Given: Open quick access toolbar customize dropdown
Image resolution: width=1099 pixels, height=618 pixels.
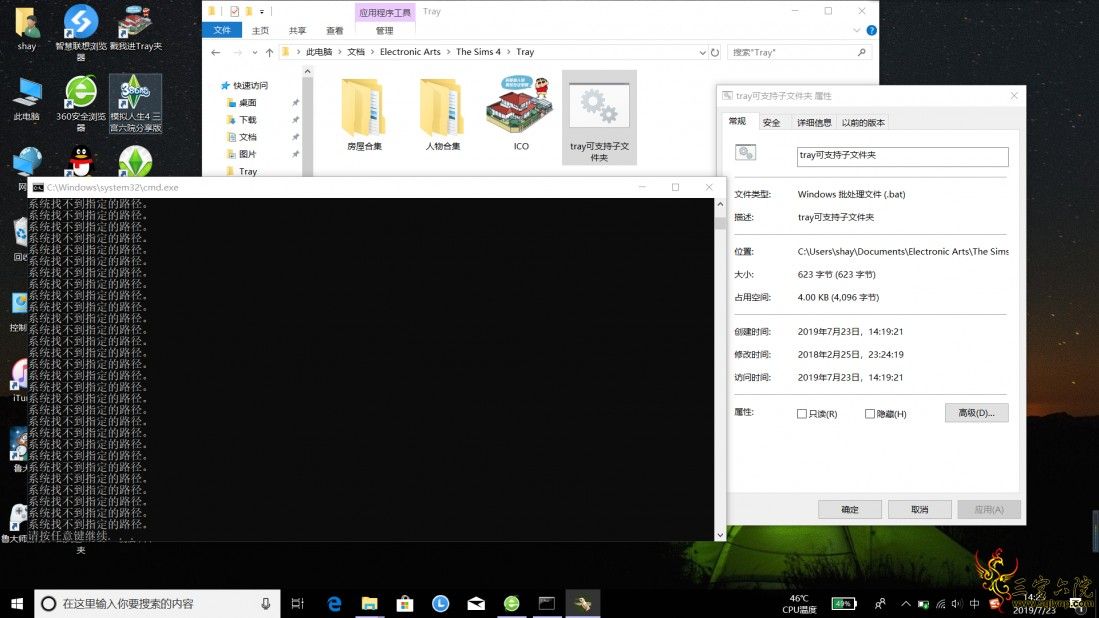Looking at the screenshot, I should [x=262, y=11].
